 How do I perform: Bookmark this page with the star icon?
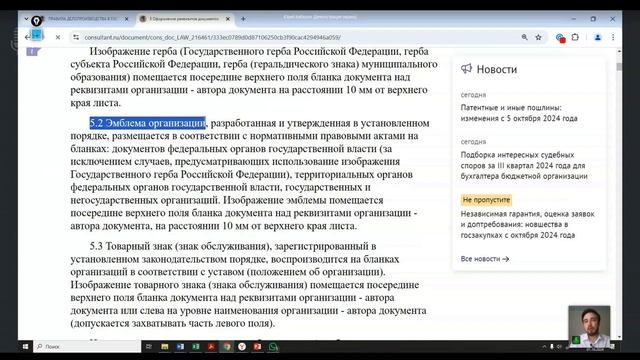538,37
